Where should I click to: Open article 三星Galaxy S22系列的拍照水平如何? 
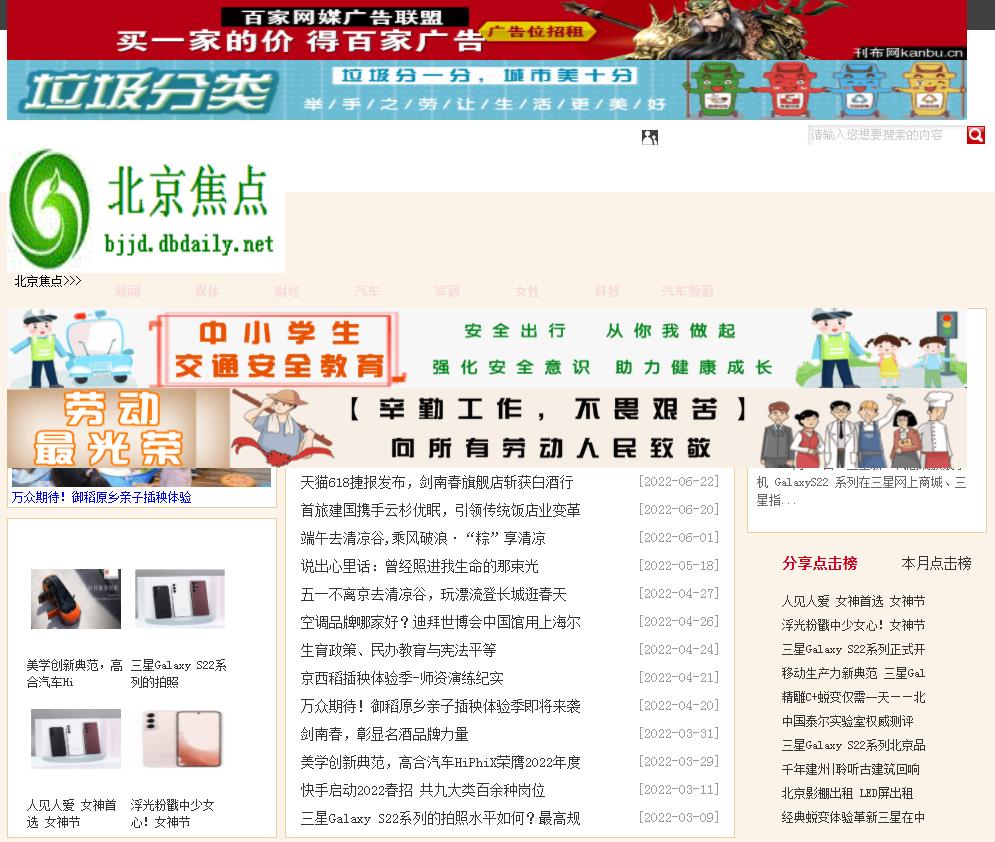point(440,818)
